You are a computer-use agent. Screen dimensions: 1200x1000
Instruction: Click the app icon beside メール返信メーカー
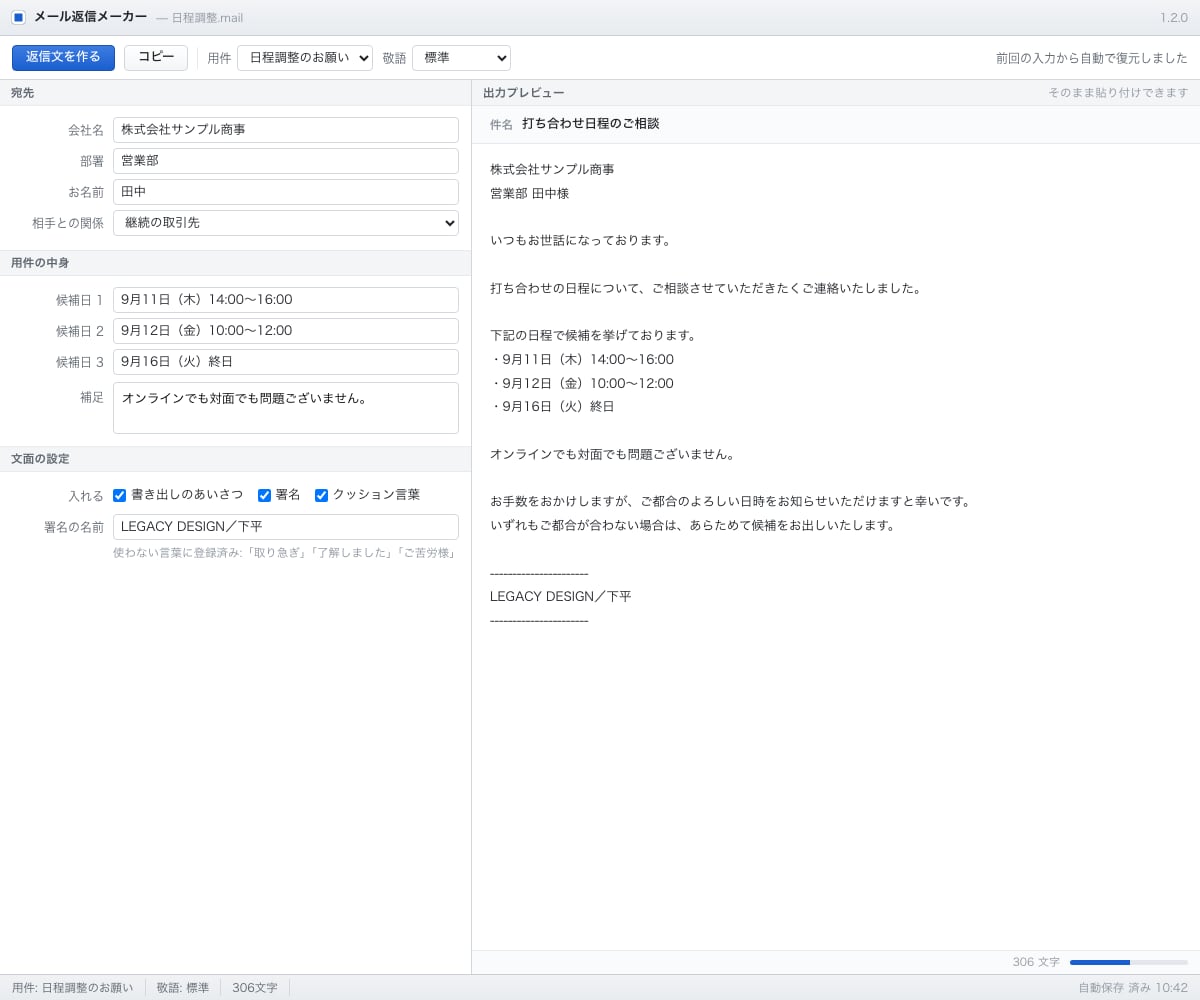coord(18,17)
